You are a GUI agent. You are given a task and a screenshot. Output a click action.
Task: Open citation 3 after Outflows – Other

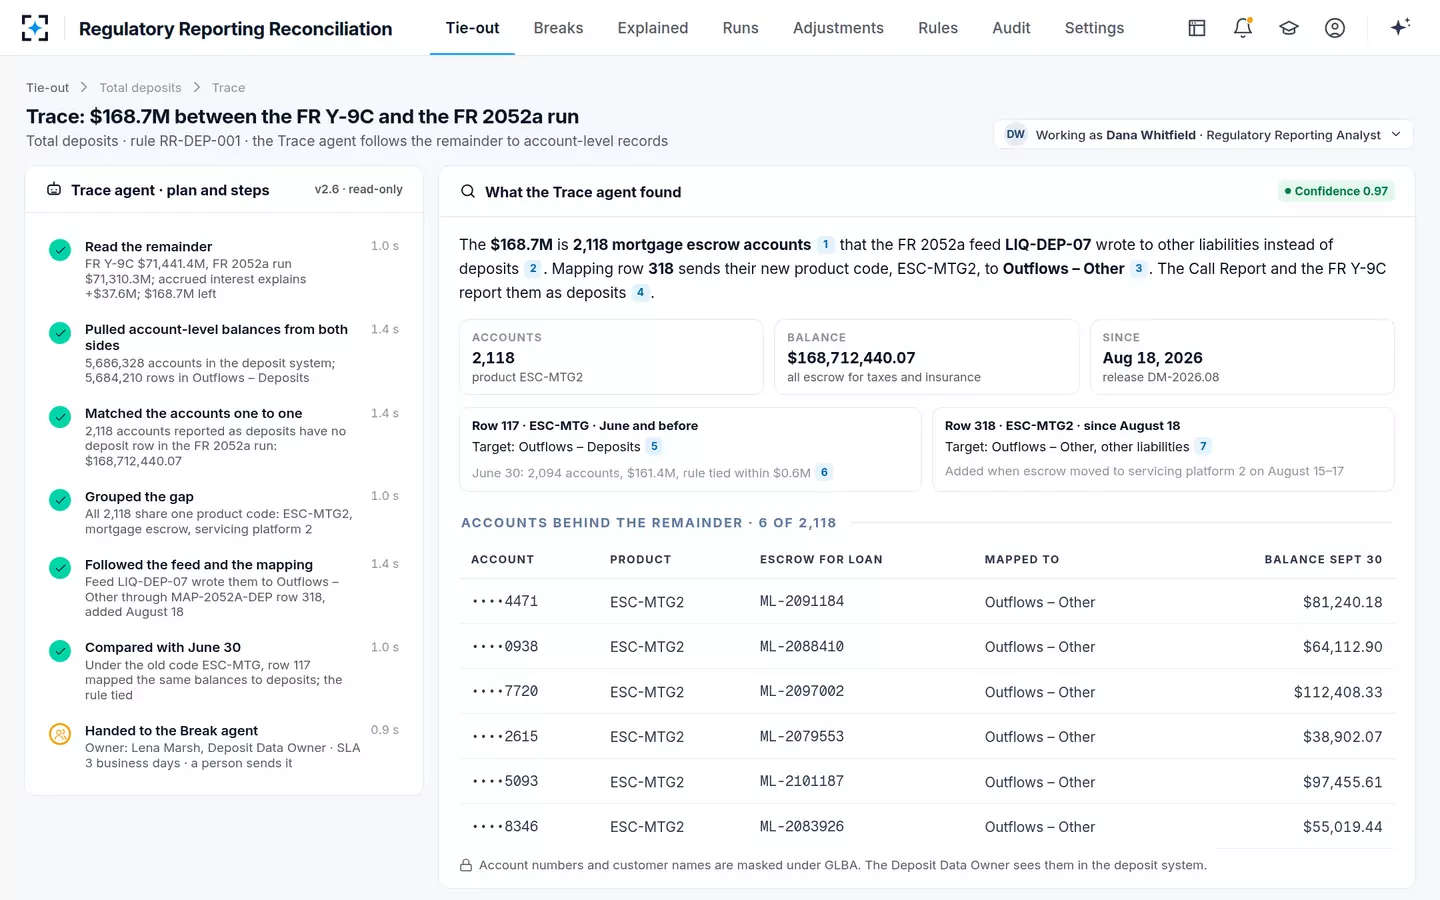1138,268
